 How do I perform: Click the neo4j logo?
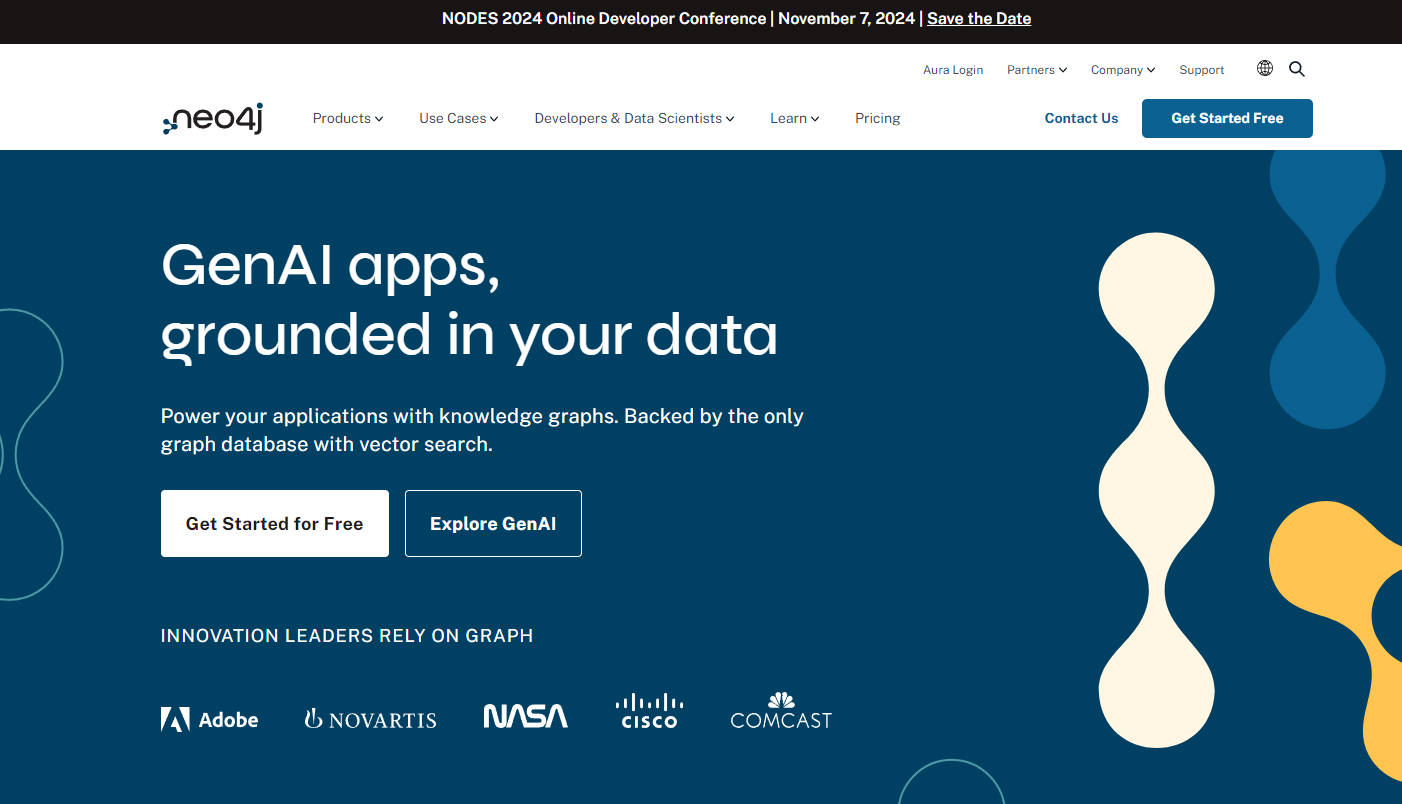[212, 119]
